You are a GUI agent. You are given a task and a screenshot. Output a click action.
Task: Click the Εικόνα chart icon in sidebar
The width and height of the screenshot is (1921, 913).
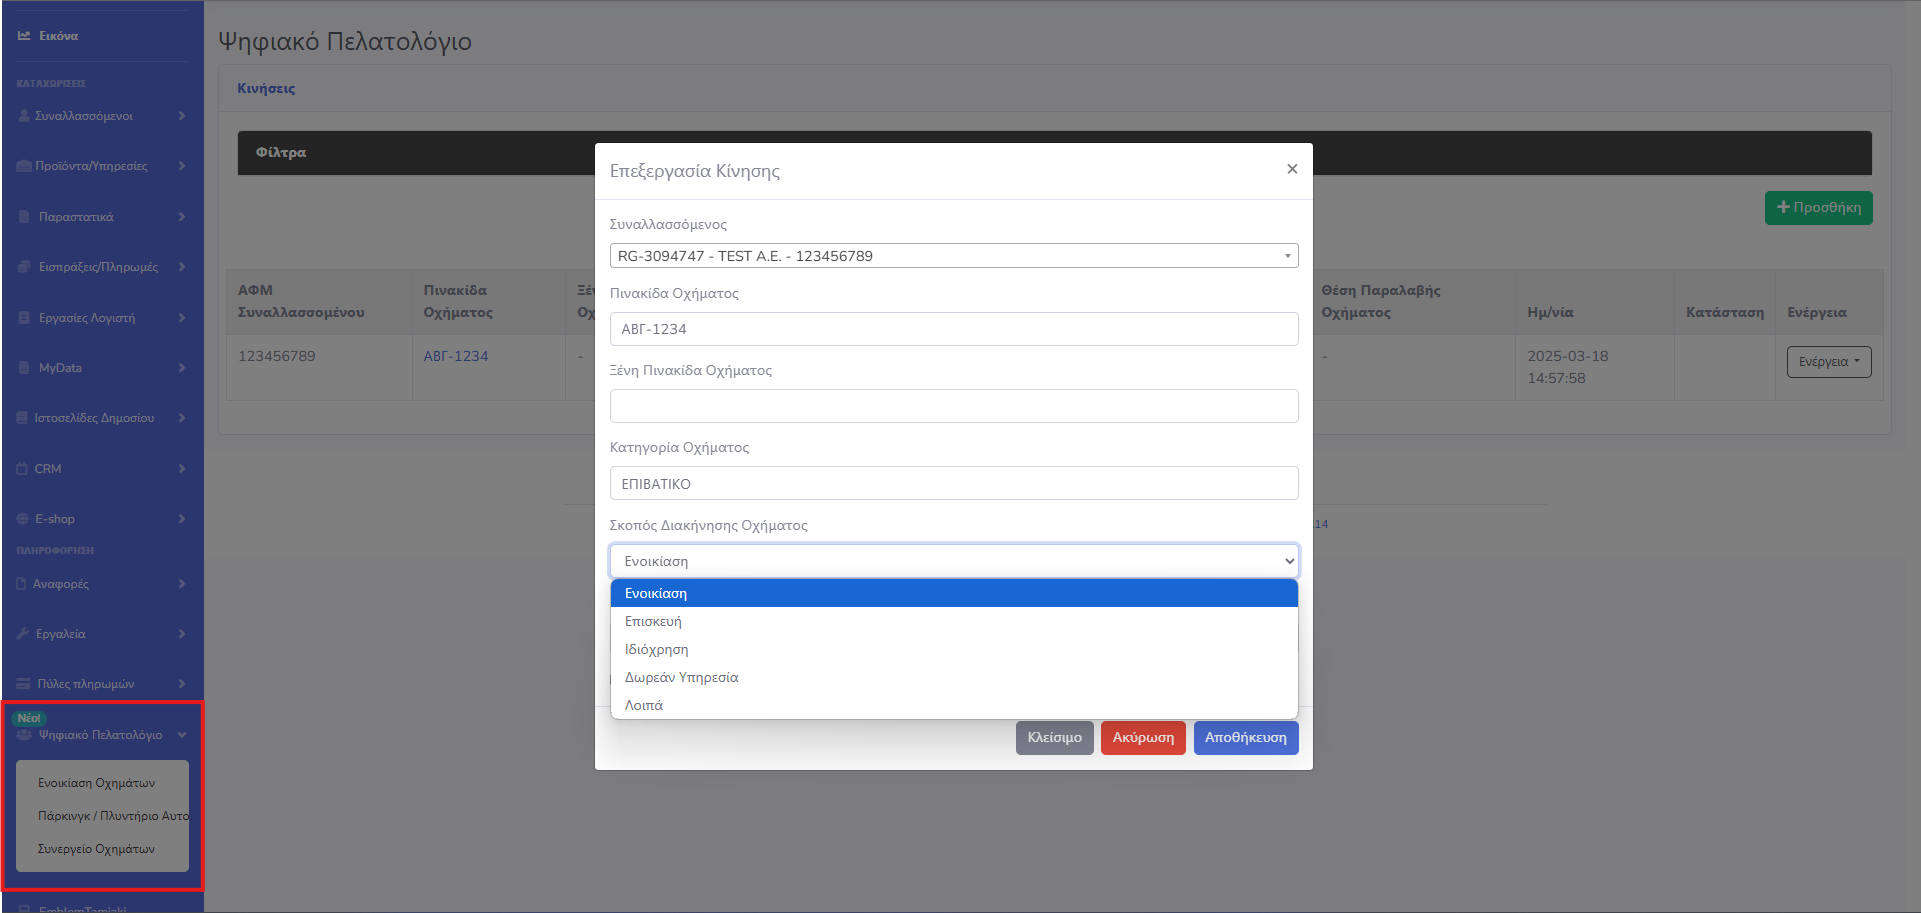pyautogui.click(x=24, y=36)
